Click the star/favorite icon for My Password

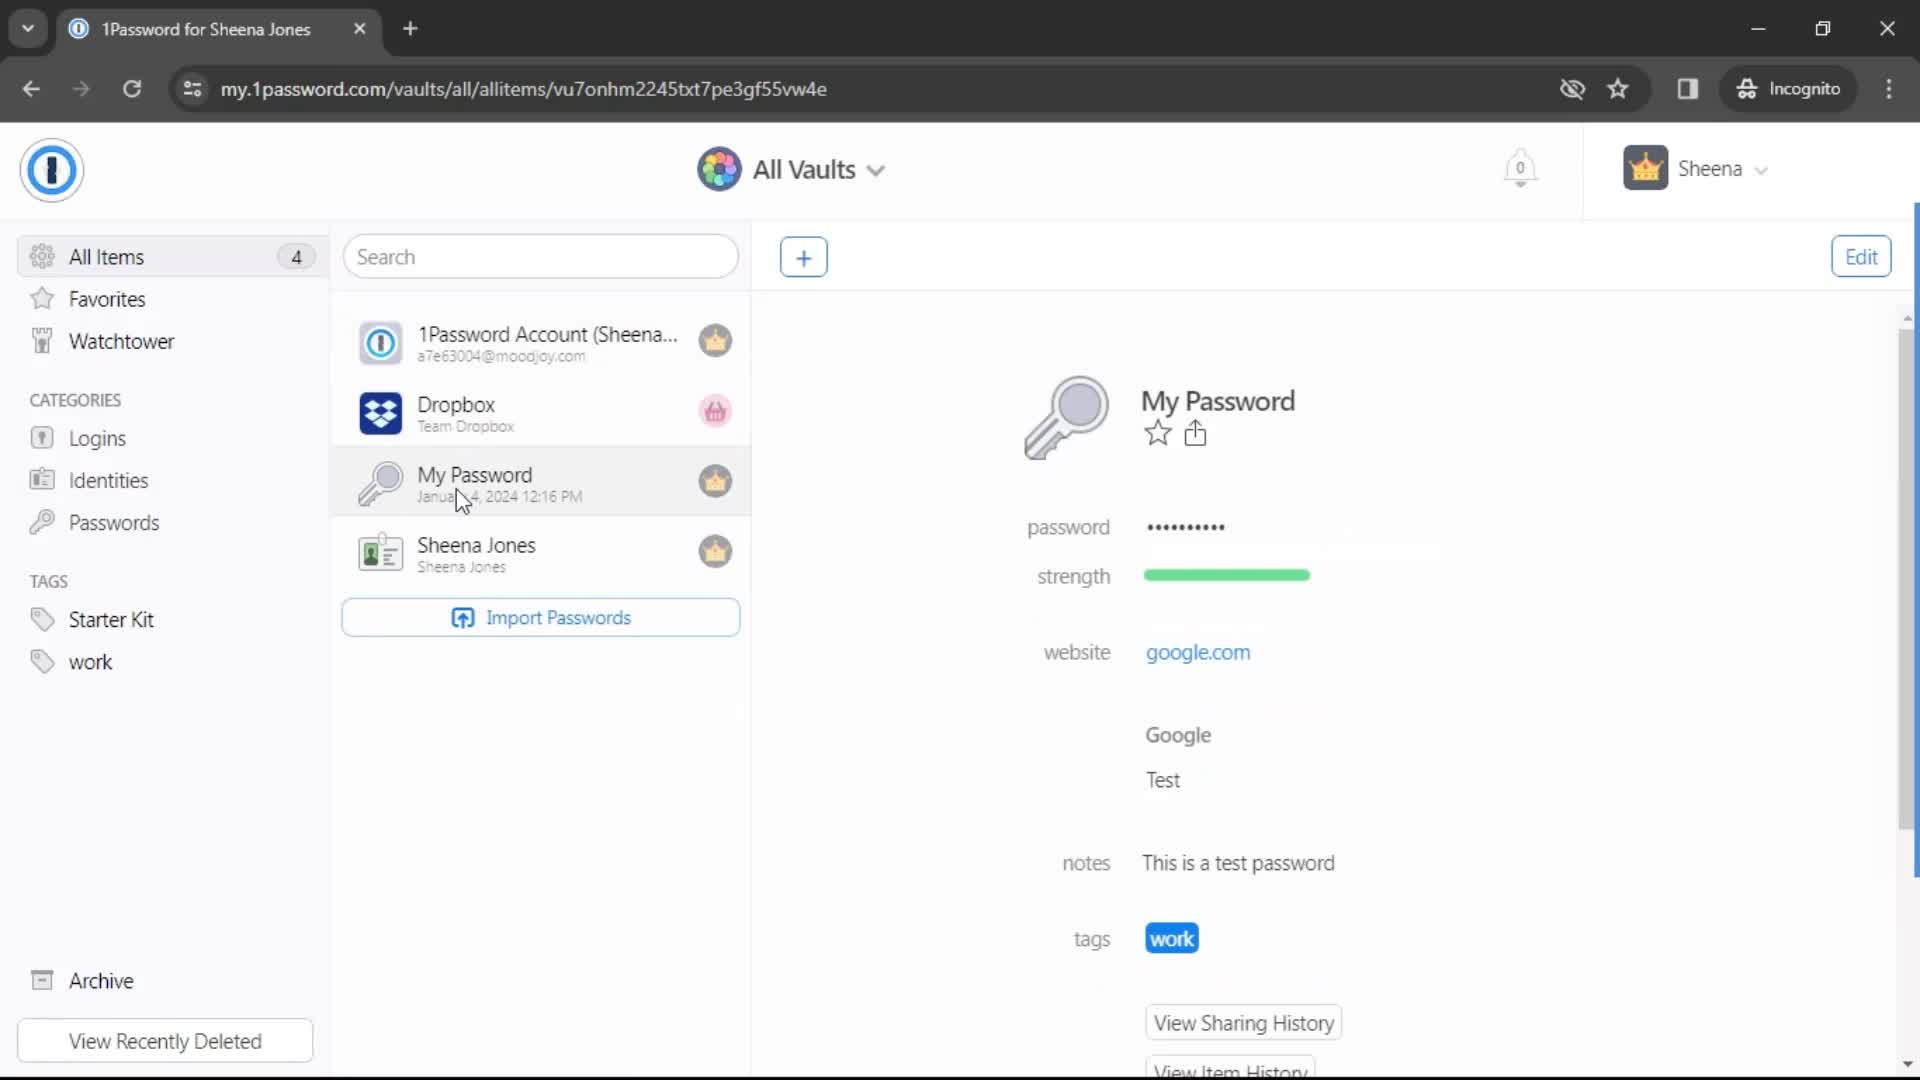(x=1158, y=434)
